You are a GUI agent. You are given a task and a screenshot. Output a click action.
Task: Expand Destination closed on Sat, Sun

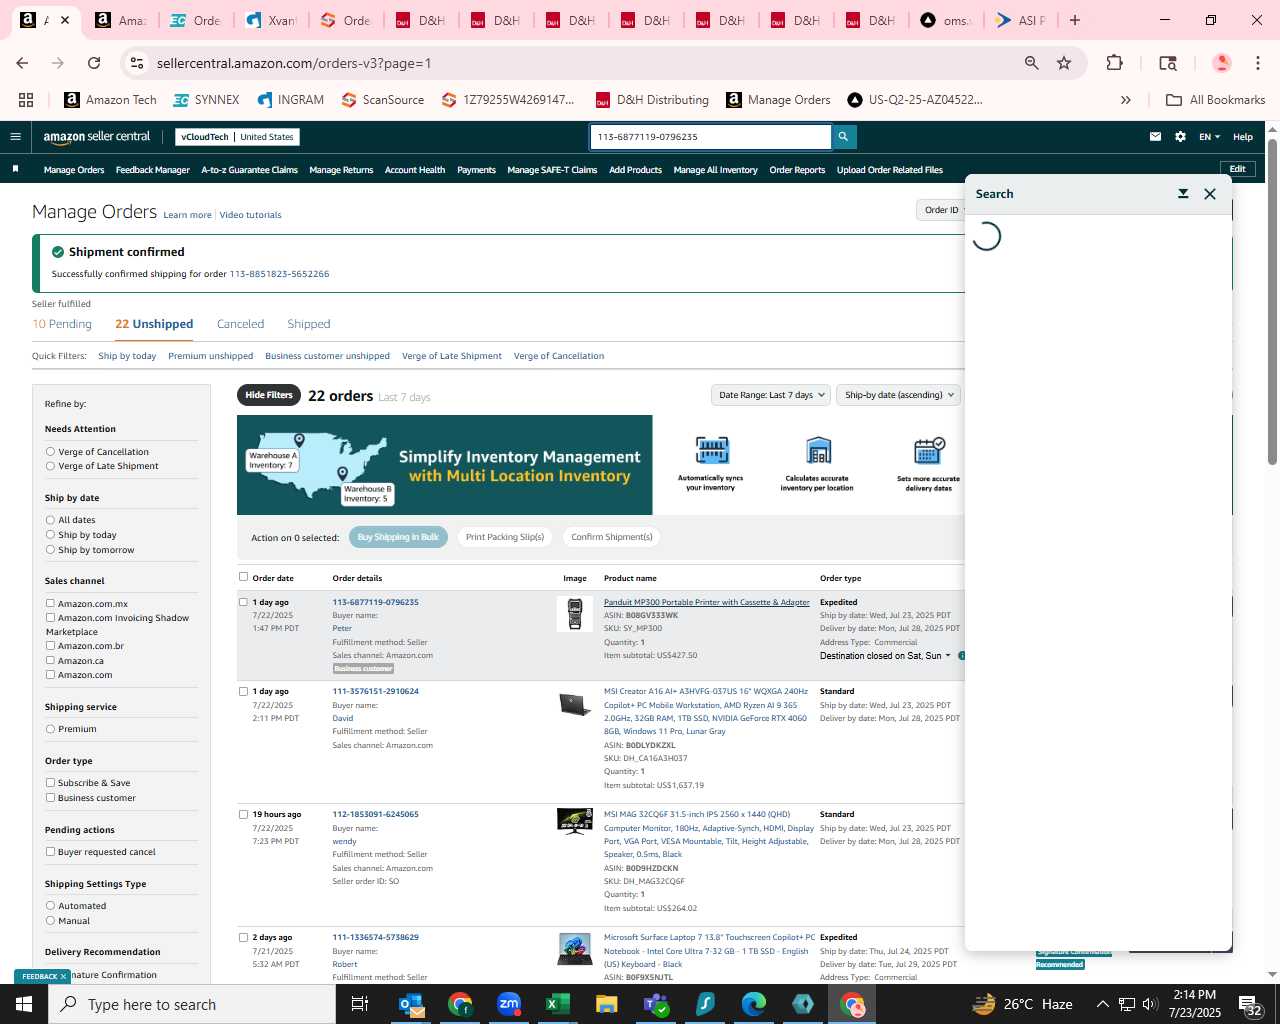885,656
